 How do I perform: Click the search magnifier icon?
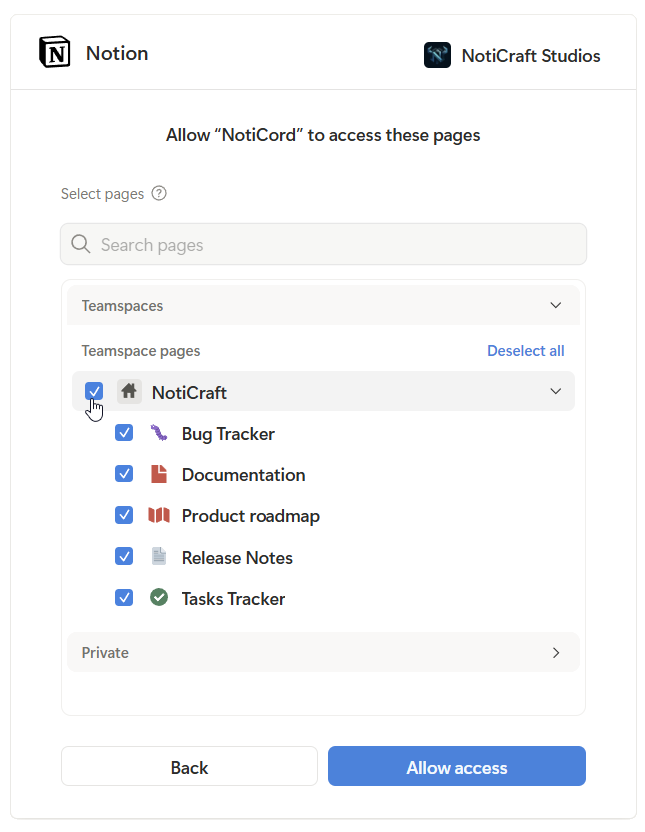[80, 244]
